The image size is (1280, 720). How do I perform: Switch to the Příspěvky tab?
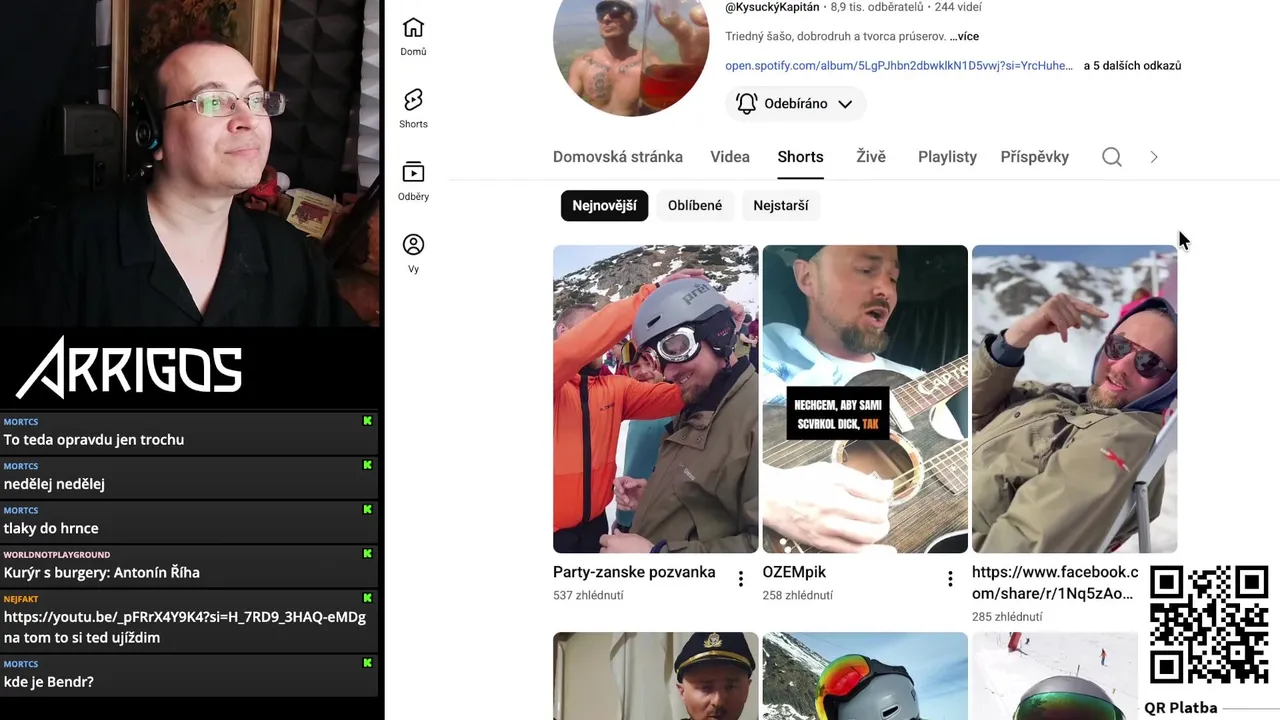1035,157
